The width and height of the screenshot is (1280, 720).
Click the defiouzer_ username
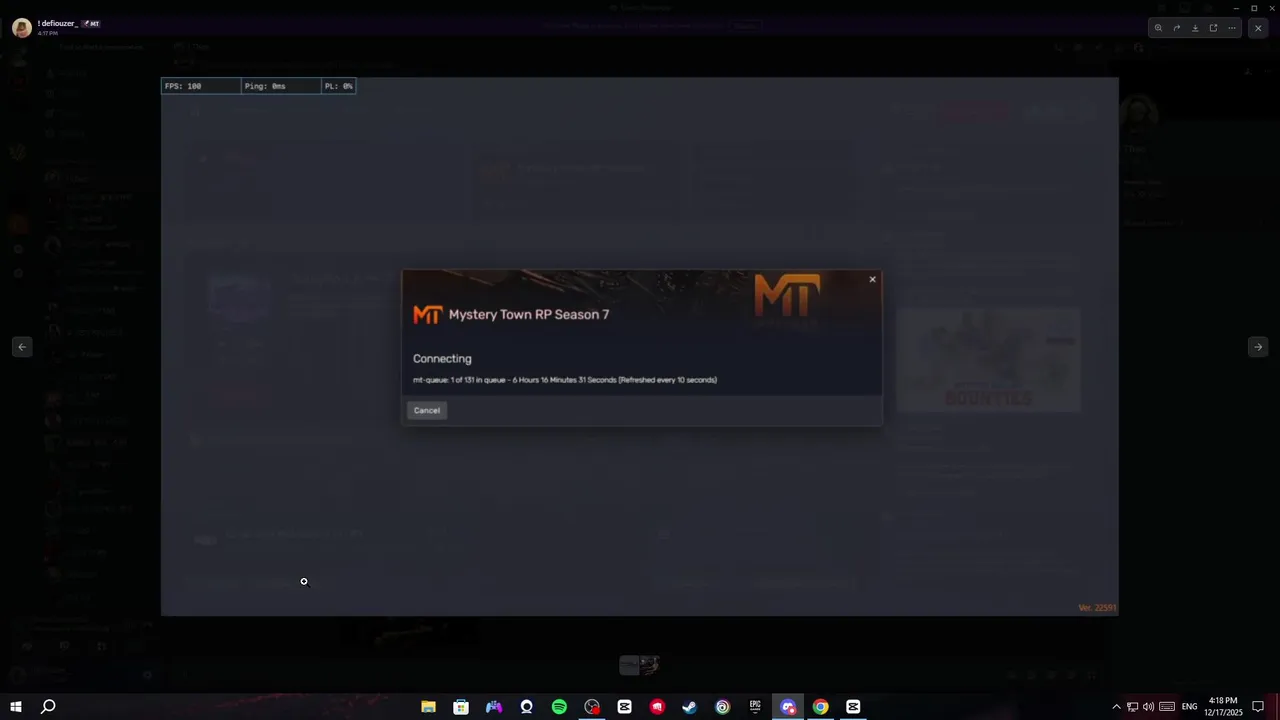pyautogui.click(x=57, y=23)
